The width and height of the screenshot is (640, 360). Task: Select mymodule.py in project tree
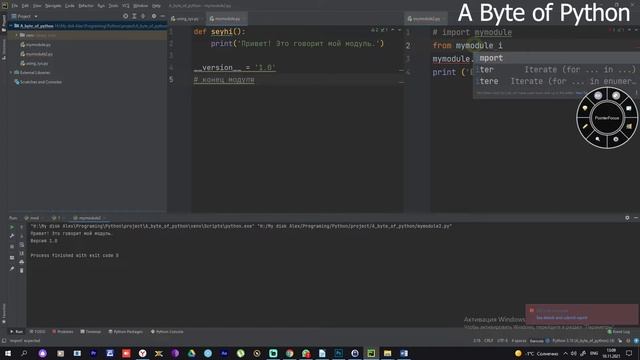click(x=36, y=44)
